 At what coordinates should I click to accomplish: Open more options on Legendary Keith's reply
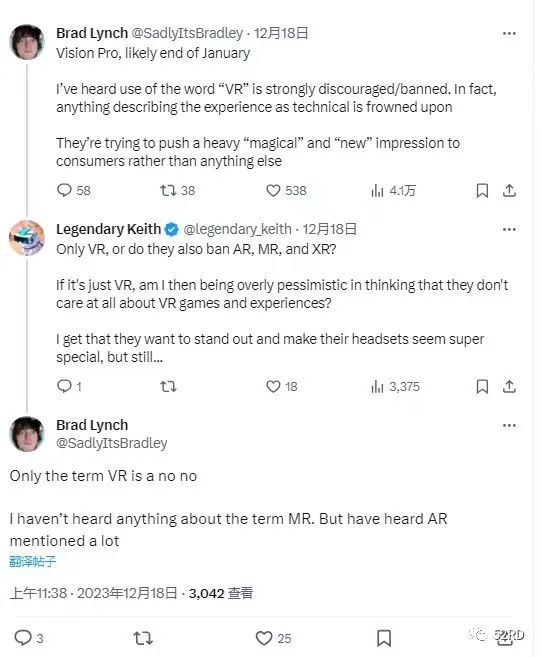(x=509, y=229)
